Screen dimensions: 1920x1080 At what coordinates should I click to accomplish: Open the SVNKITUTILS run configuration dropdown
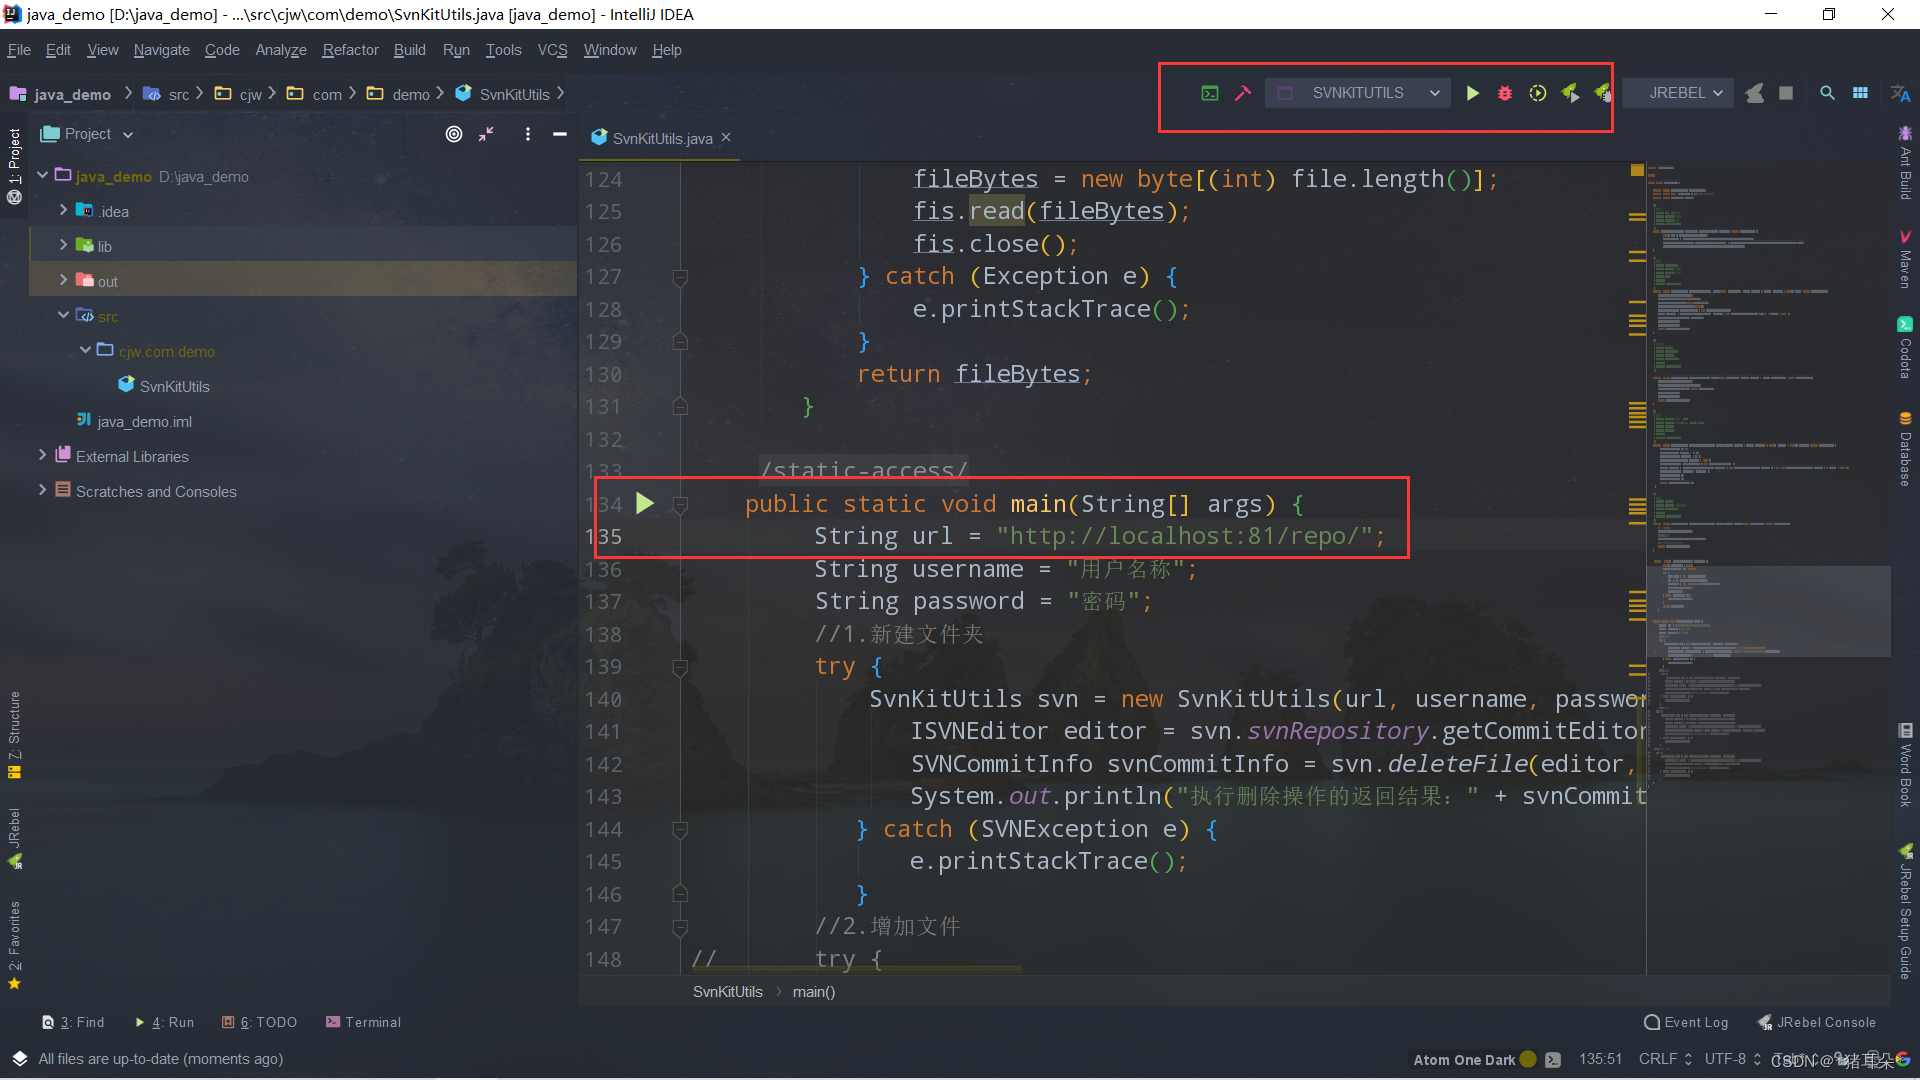pyautogui.click(x=1357, y=93)
